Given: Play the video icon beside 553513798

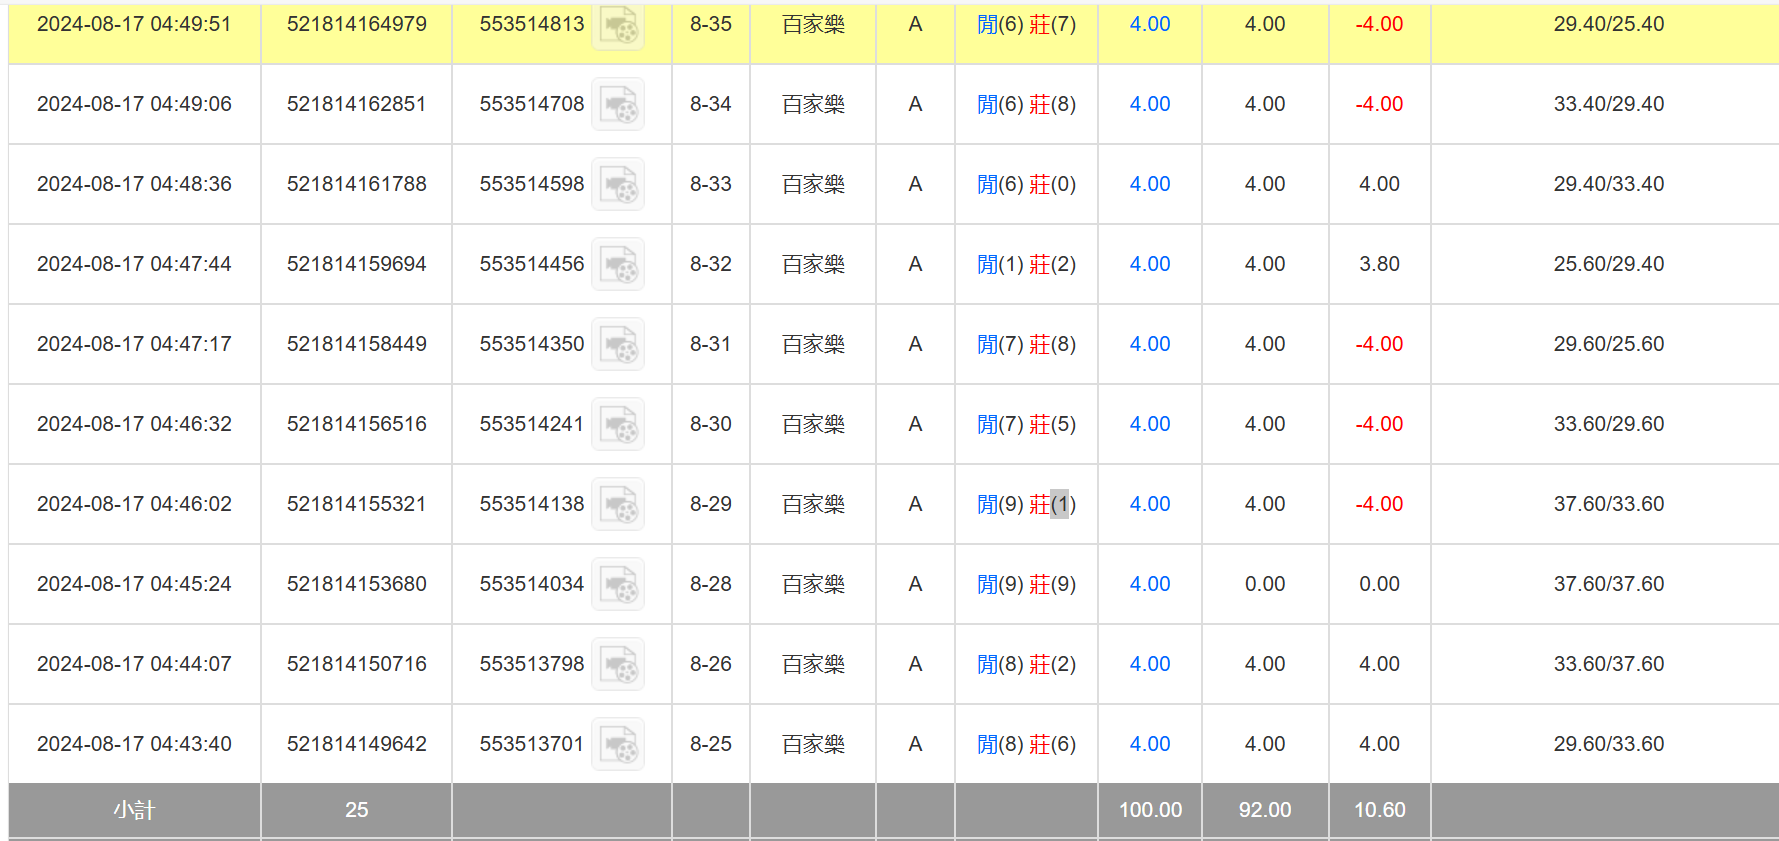Looking at the screenshot, I should (618, 665).
